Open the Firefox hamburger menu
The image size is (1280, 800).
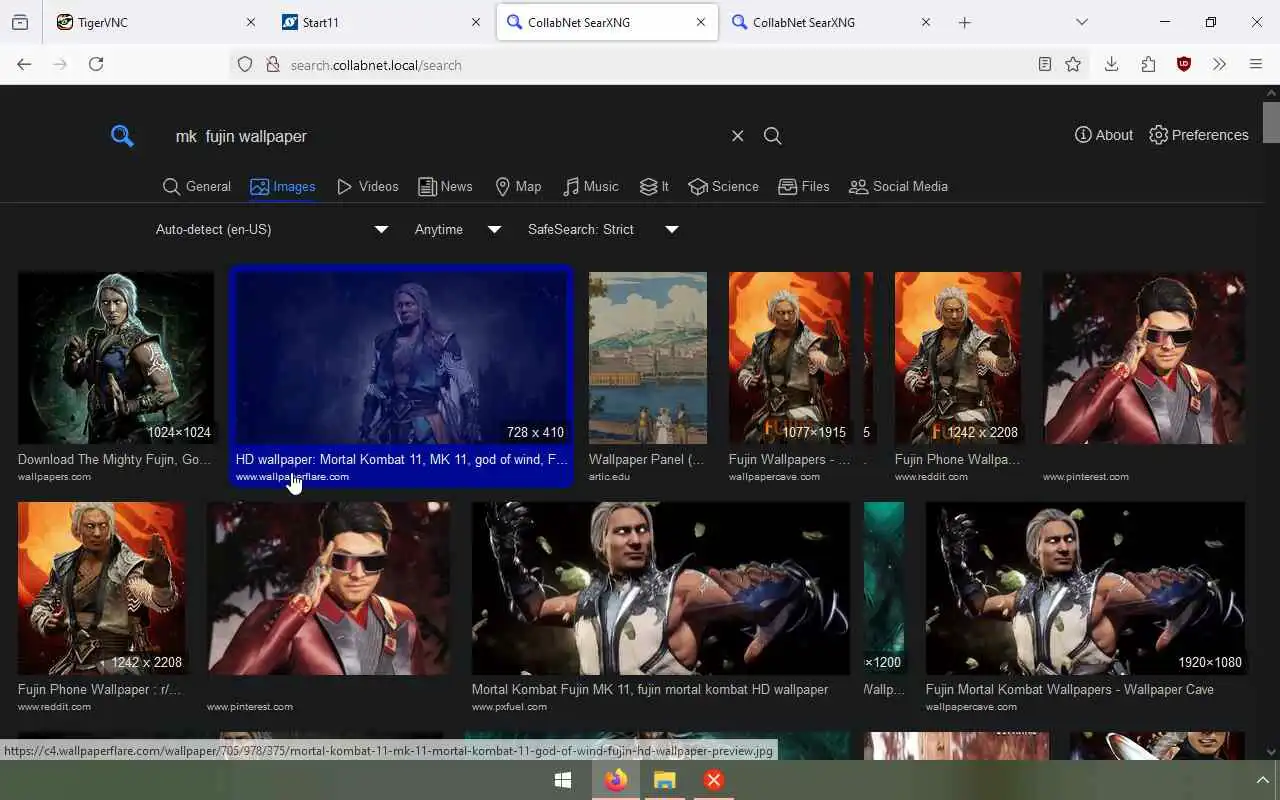[x=1256, y=64]
